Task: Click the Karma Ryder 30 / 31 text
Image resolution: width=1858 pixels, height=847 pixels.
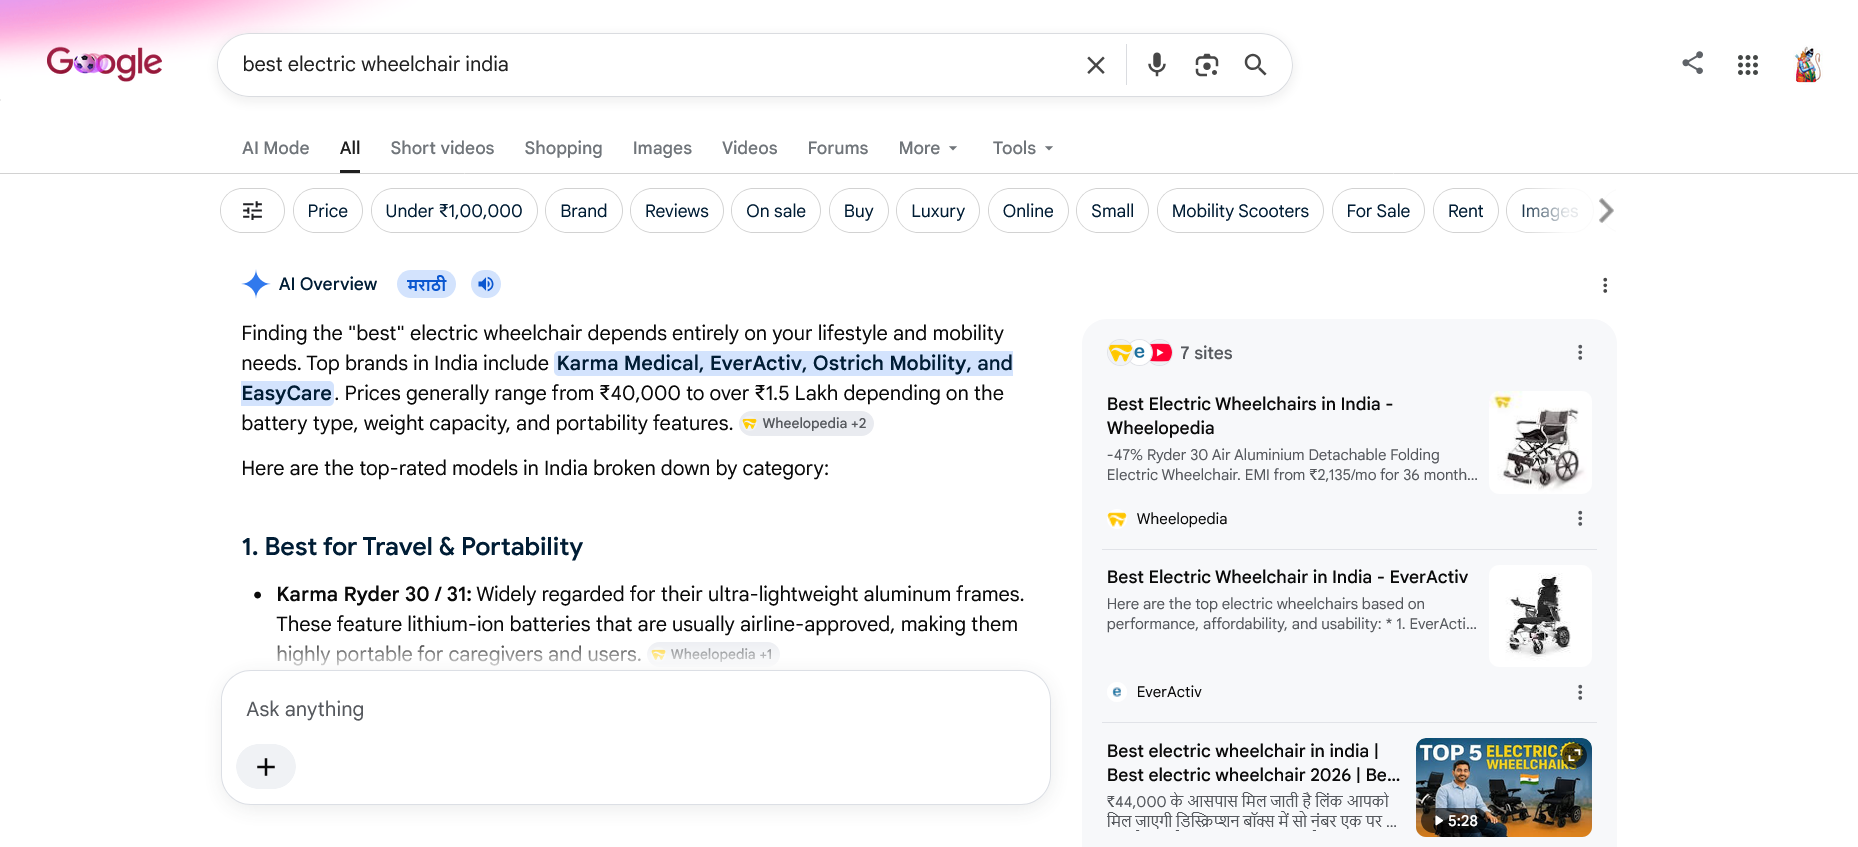Action: pyautogui.click(x=374, y=594)
